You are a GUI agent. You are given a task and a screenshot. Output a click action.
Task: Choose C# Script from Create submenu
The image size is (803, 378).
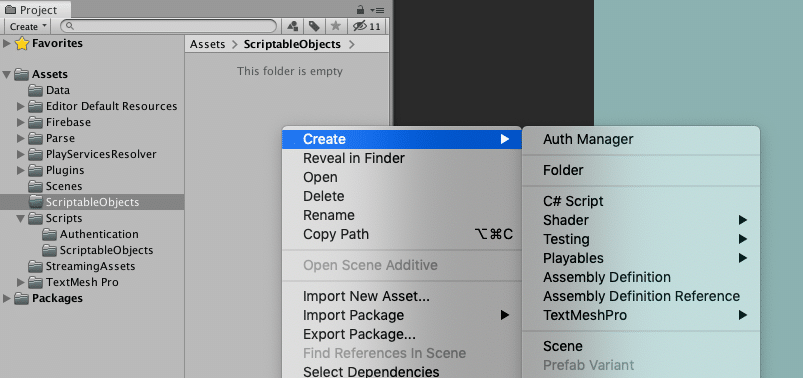tap(573, 201)
